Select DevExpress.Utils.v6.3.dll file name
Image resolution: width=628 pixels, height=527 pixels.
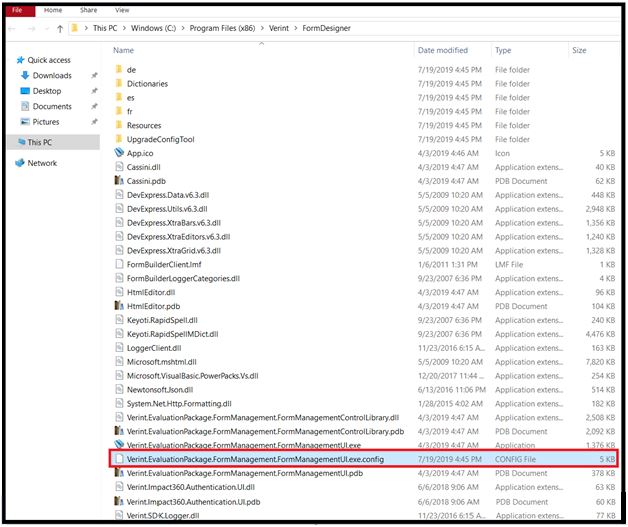click(x=167, y=209)
